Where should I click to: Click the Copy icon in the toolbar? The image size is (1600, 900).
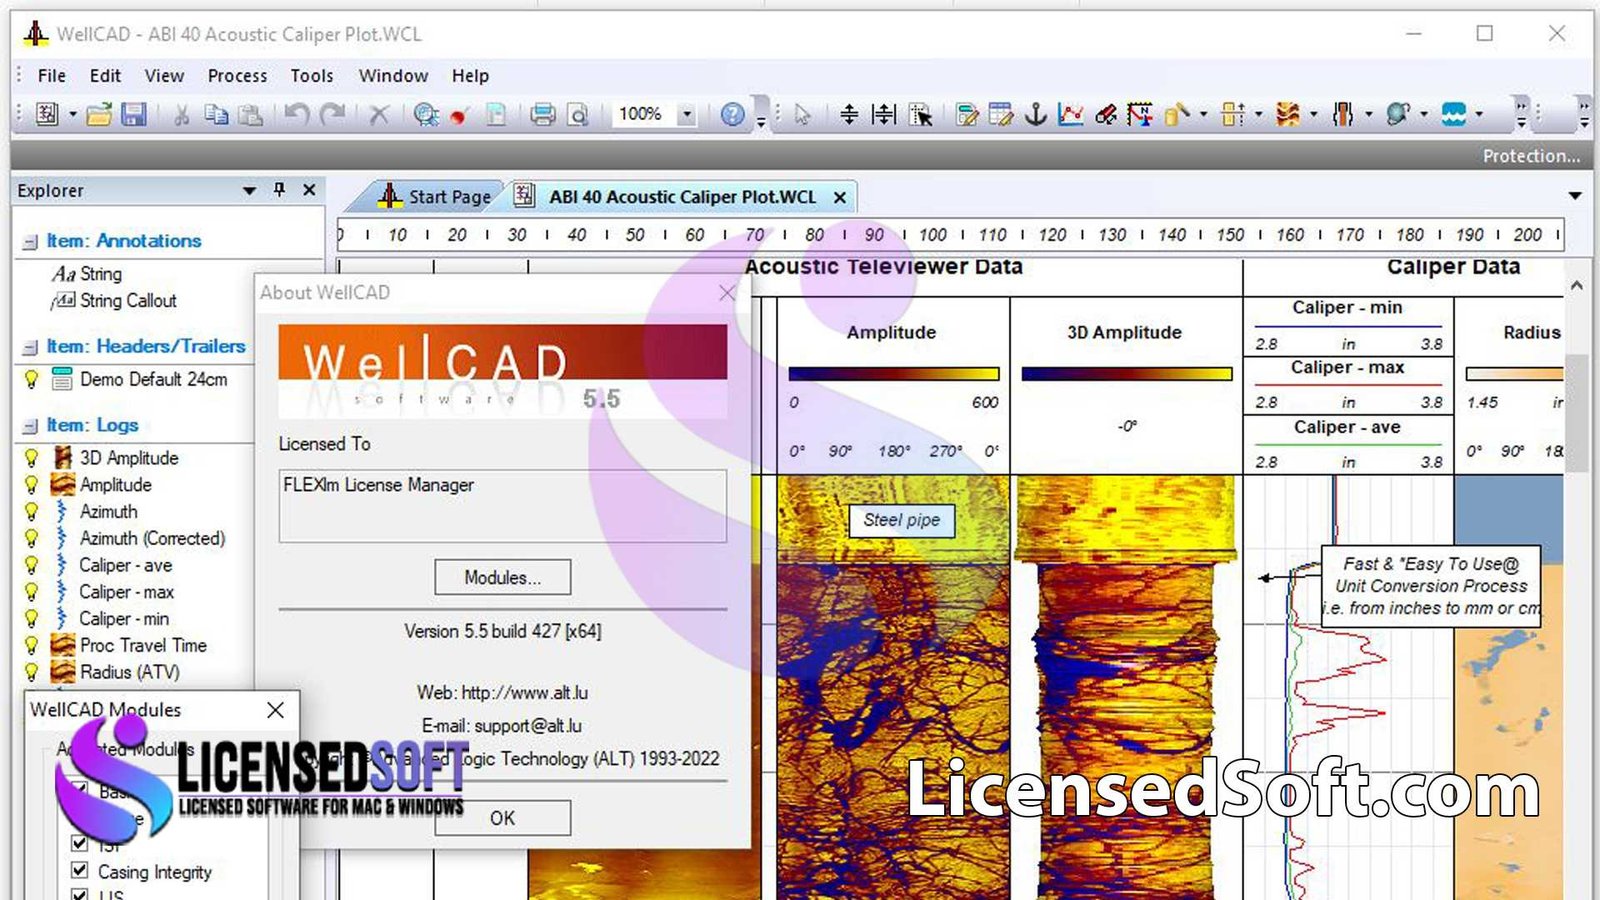click(x=216, y=114)
